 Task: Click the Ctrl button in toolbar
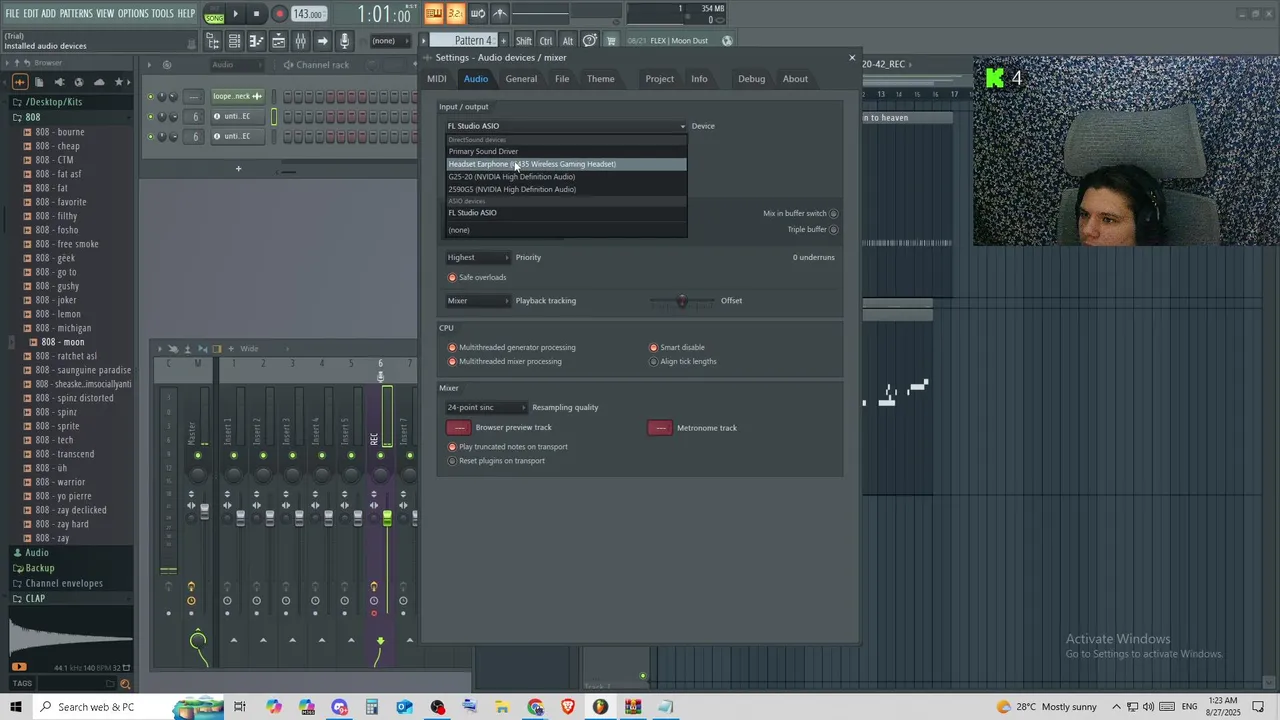pyautogui.click(x=546, y=41)
